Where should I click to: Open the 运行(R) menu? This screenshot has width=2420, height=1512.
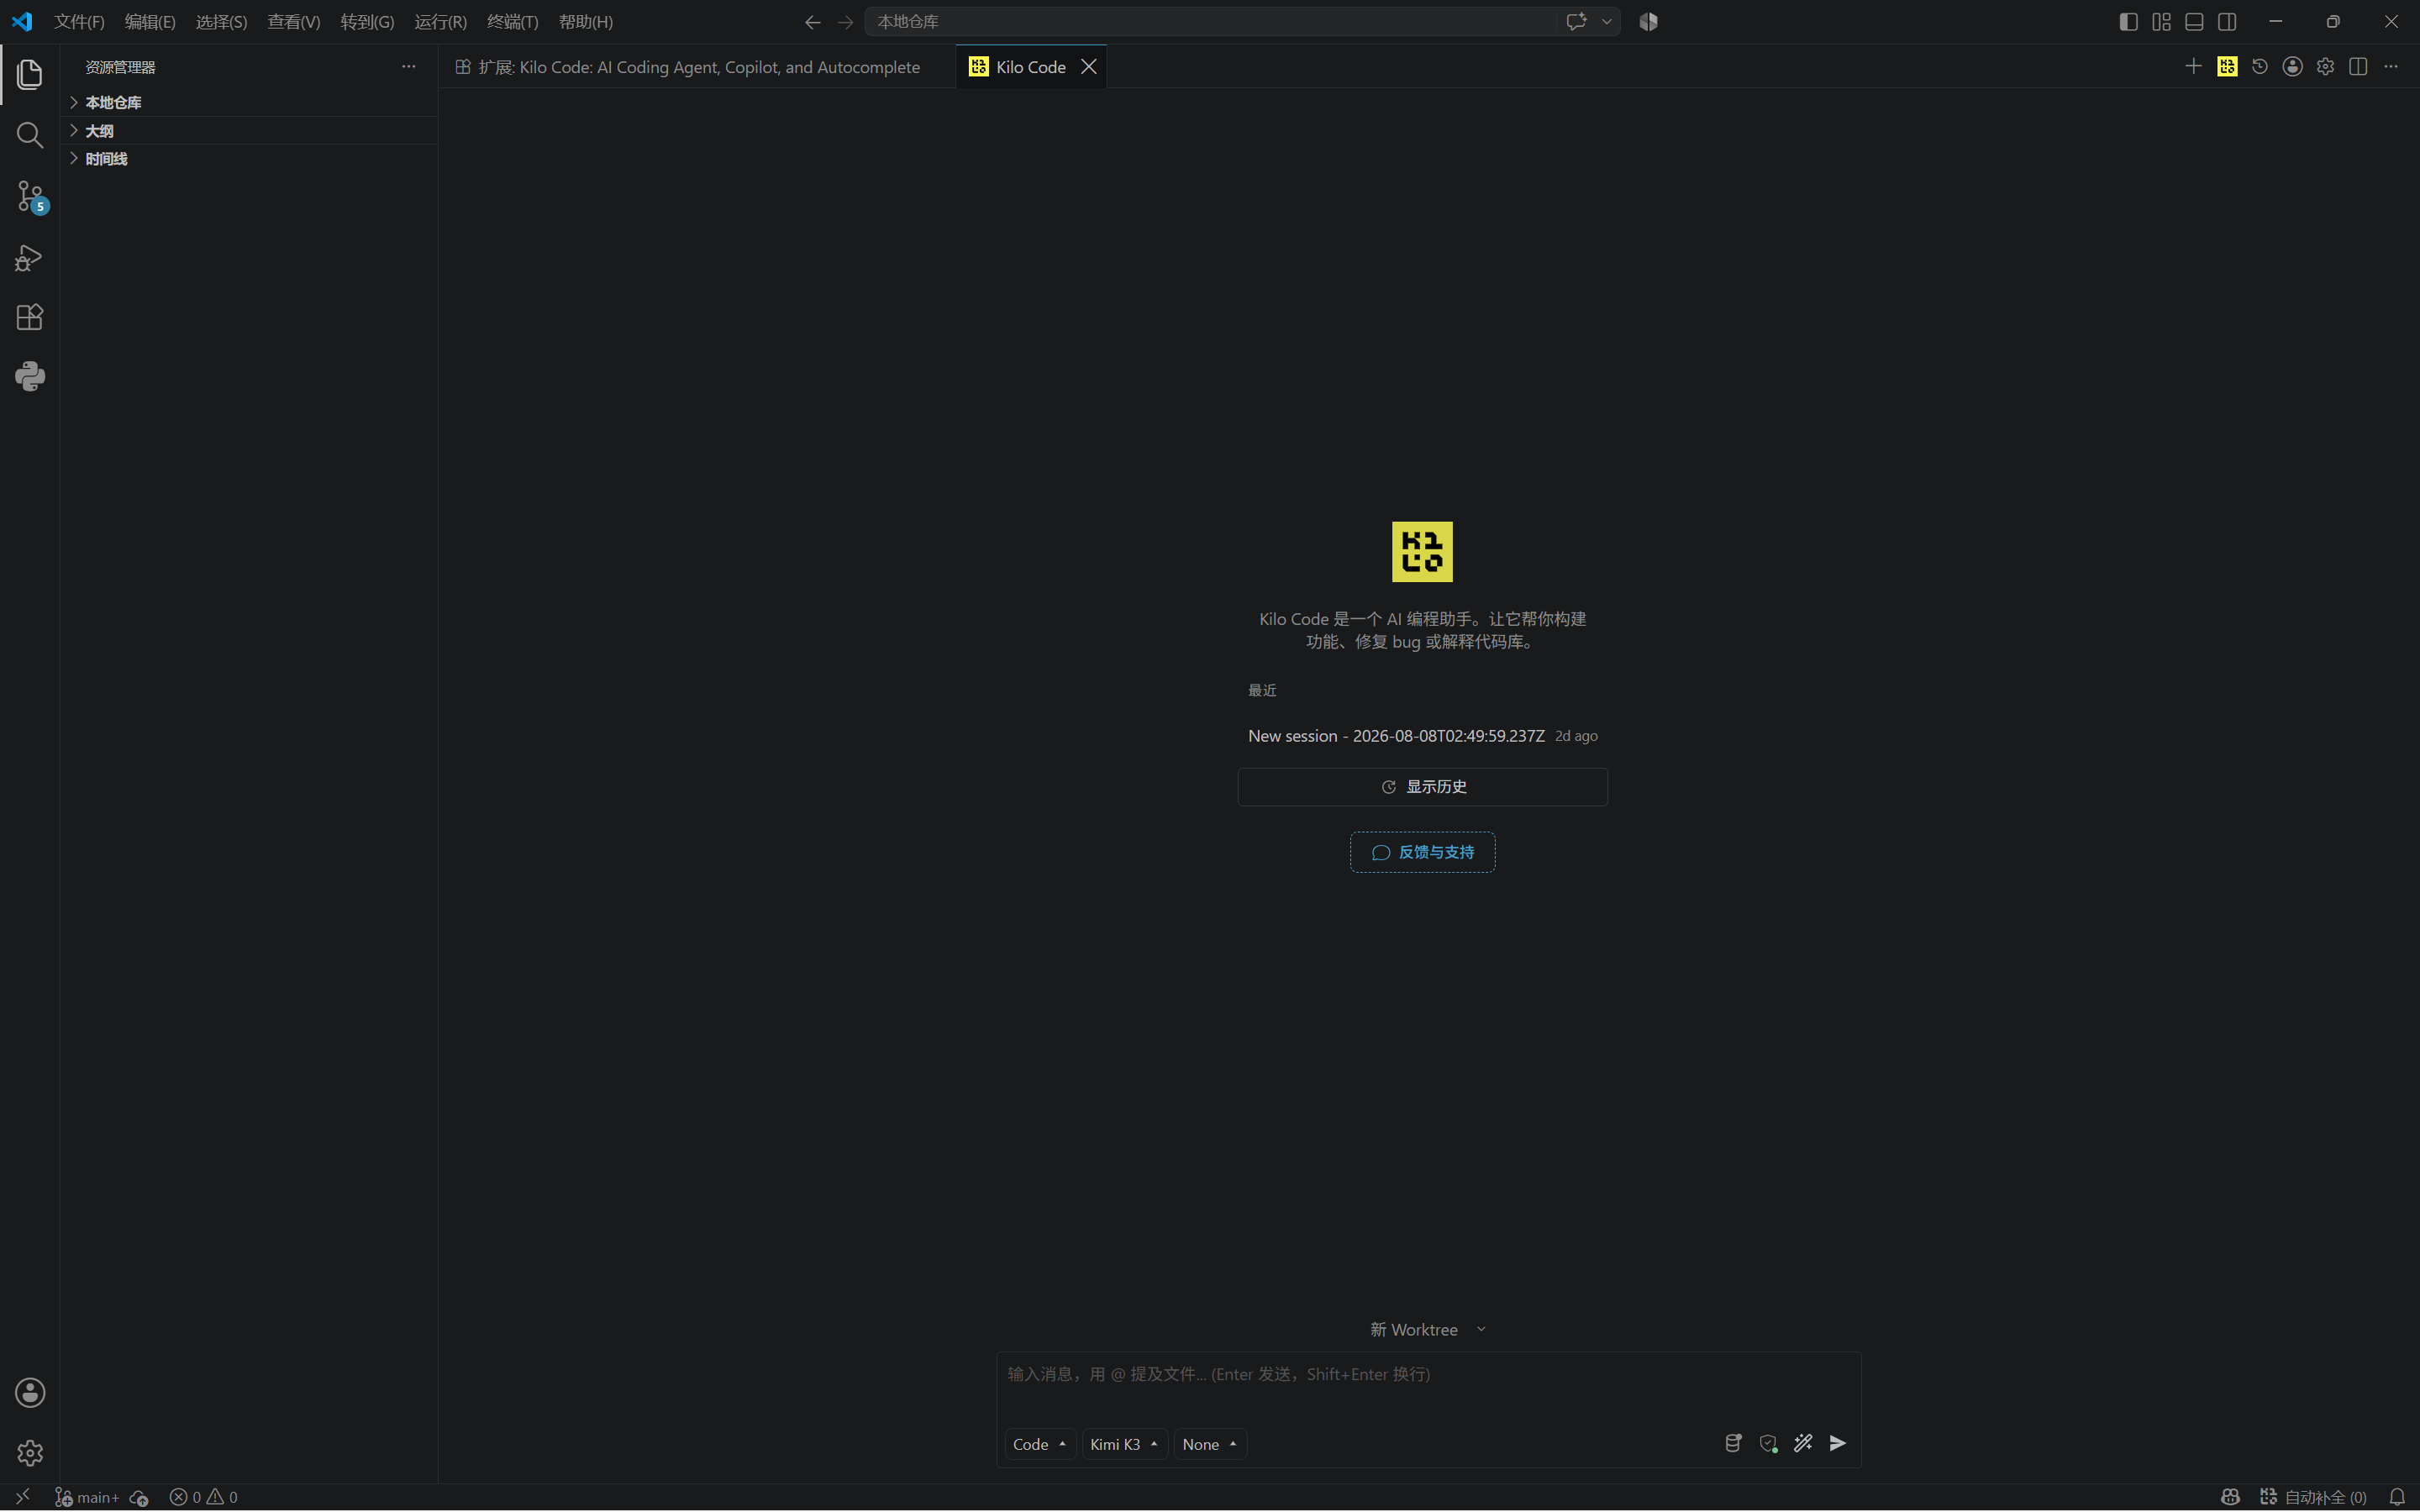[x=440, y=21]
